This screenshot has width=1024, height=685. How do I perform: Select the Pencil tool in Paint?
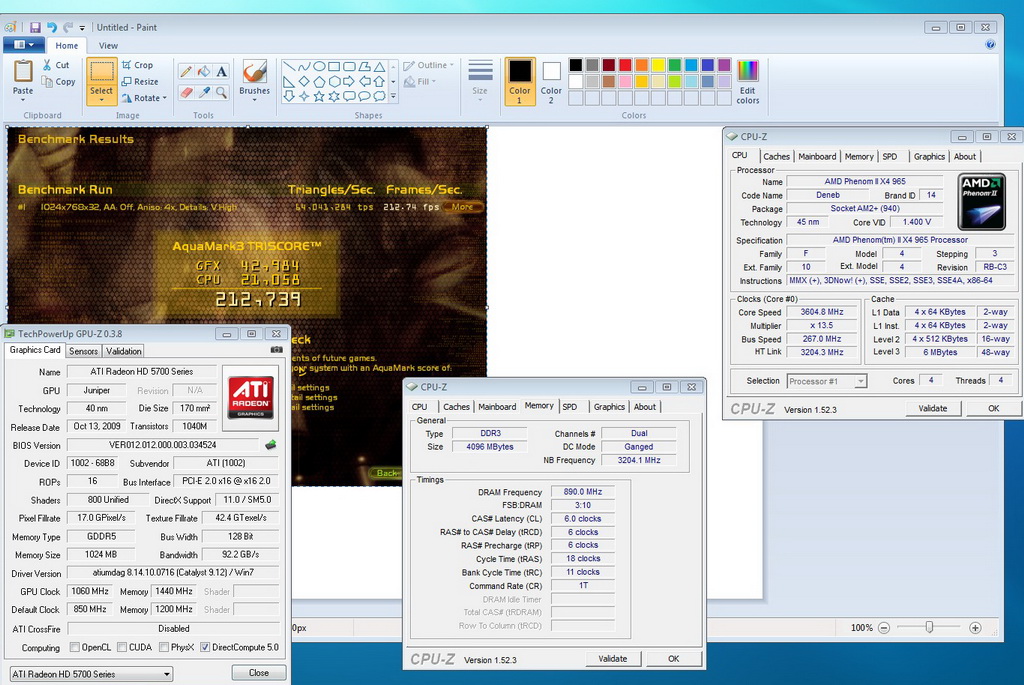185,72
